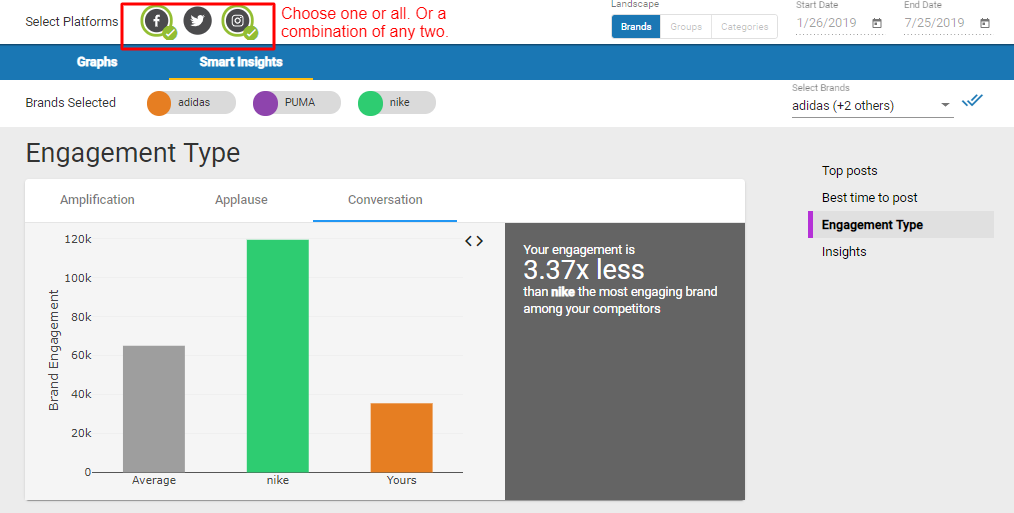Image resolution: width=1014 pixels, height=513 pixels.
Task: Go to Best time to post section
Action: point(870,197)
